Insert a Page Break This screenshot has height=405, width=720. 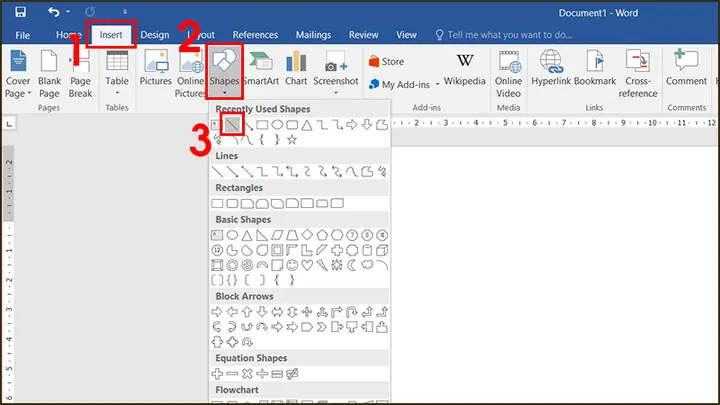point(80,73)
